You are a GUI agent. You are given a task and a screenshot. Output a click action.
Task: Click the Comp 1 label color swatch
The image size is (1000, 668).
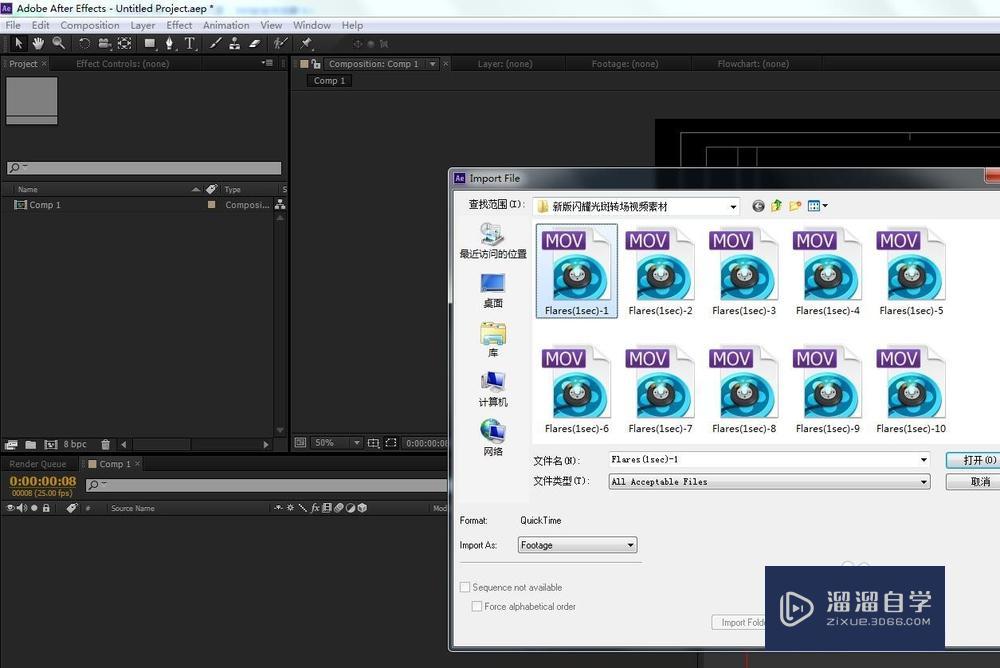211,205
